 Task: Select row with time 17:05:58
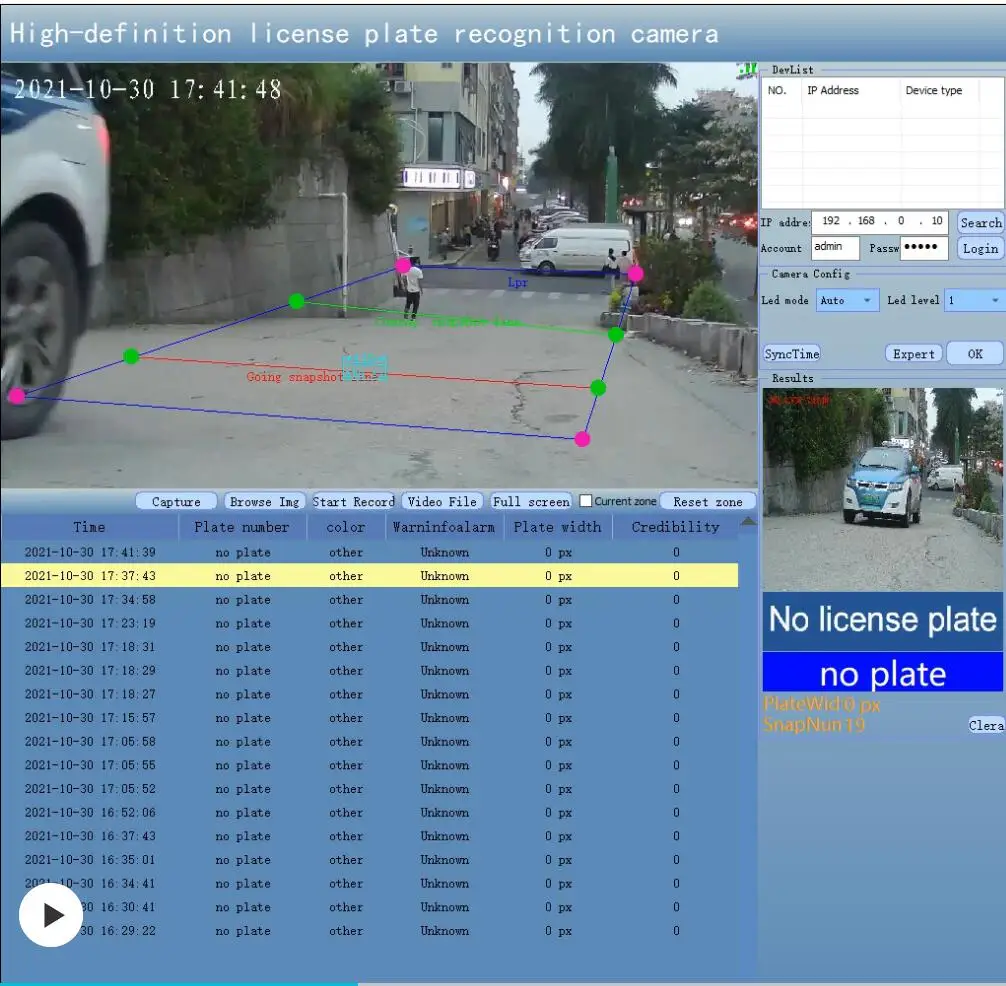[x=370, y=742]
